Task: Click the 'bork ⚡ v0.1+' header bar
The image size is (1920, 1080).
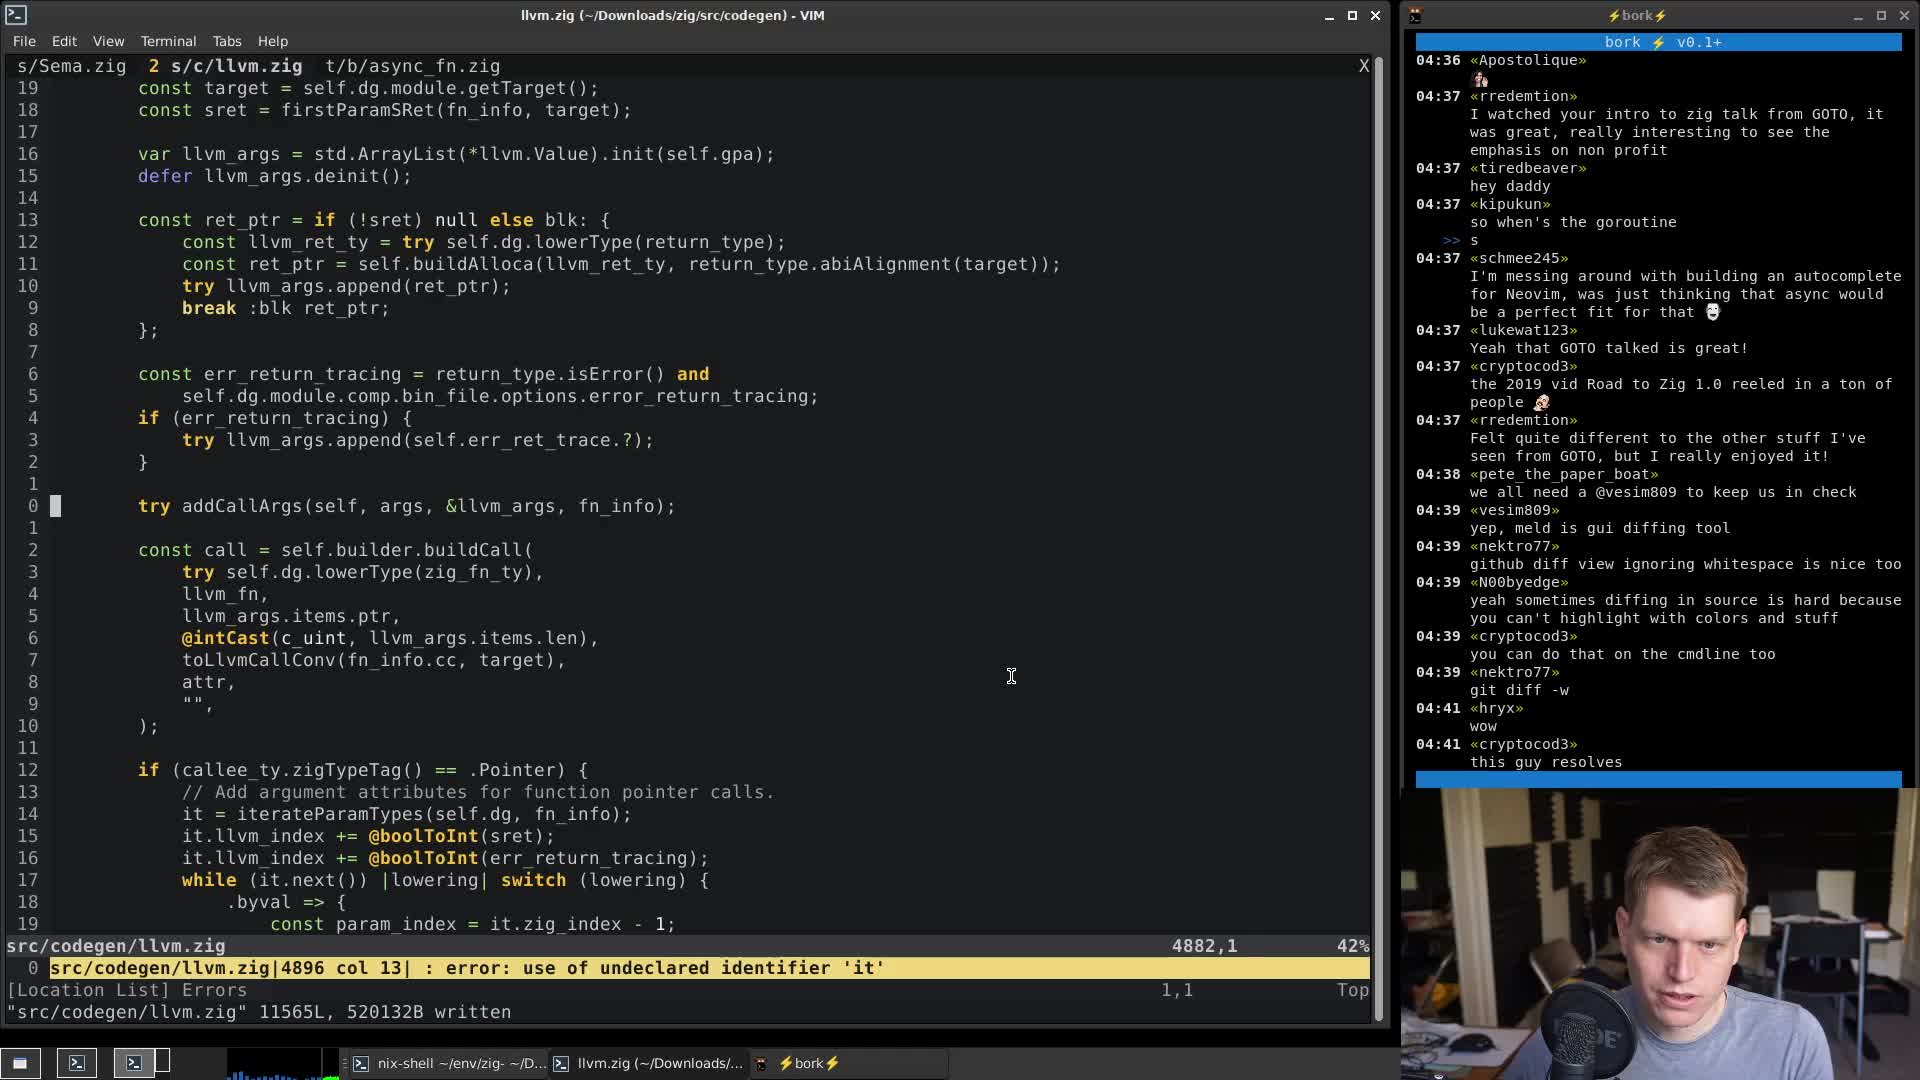Action: coord(1658,42)
